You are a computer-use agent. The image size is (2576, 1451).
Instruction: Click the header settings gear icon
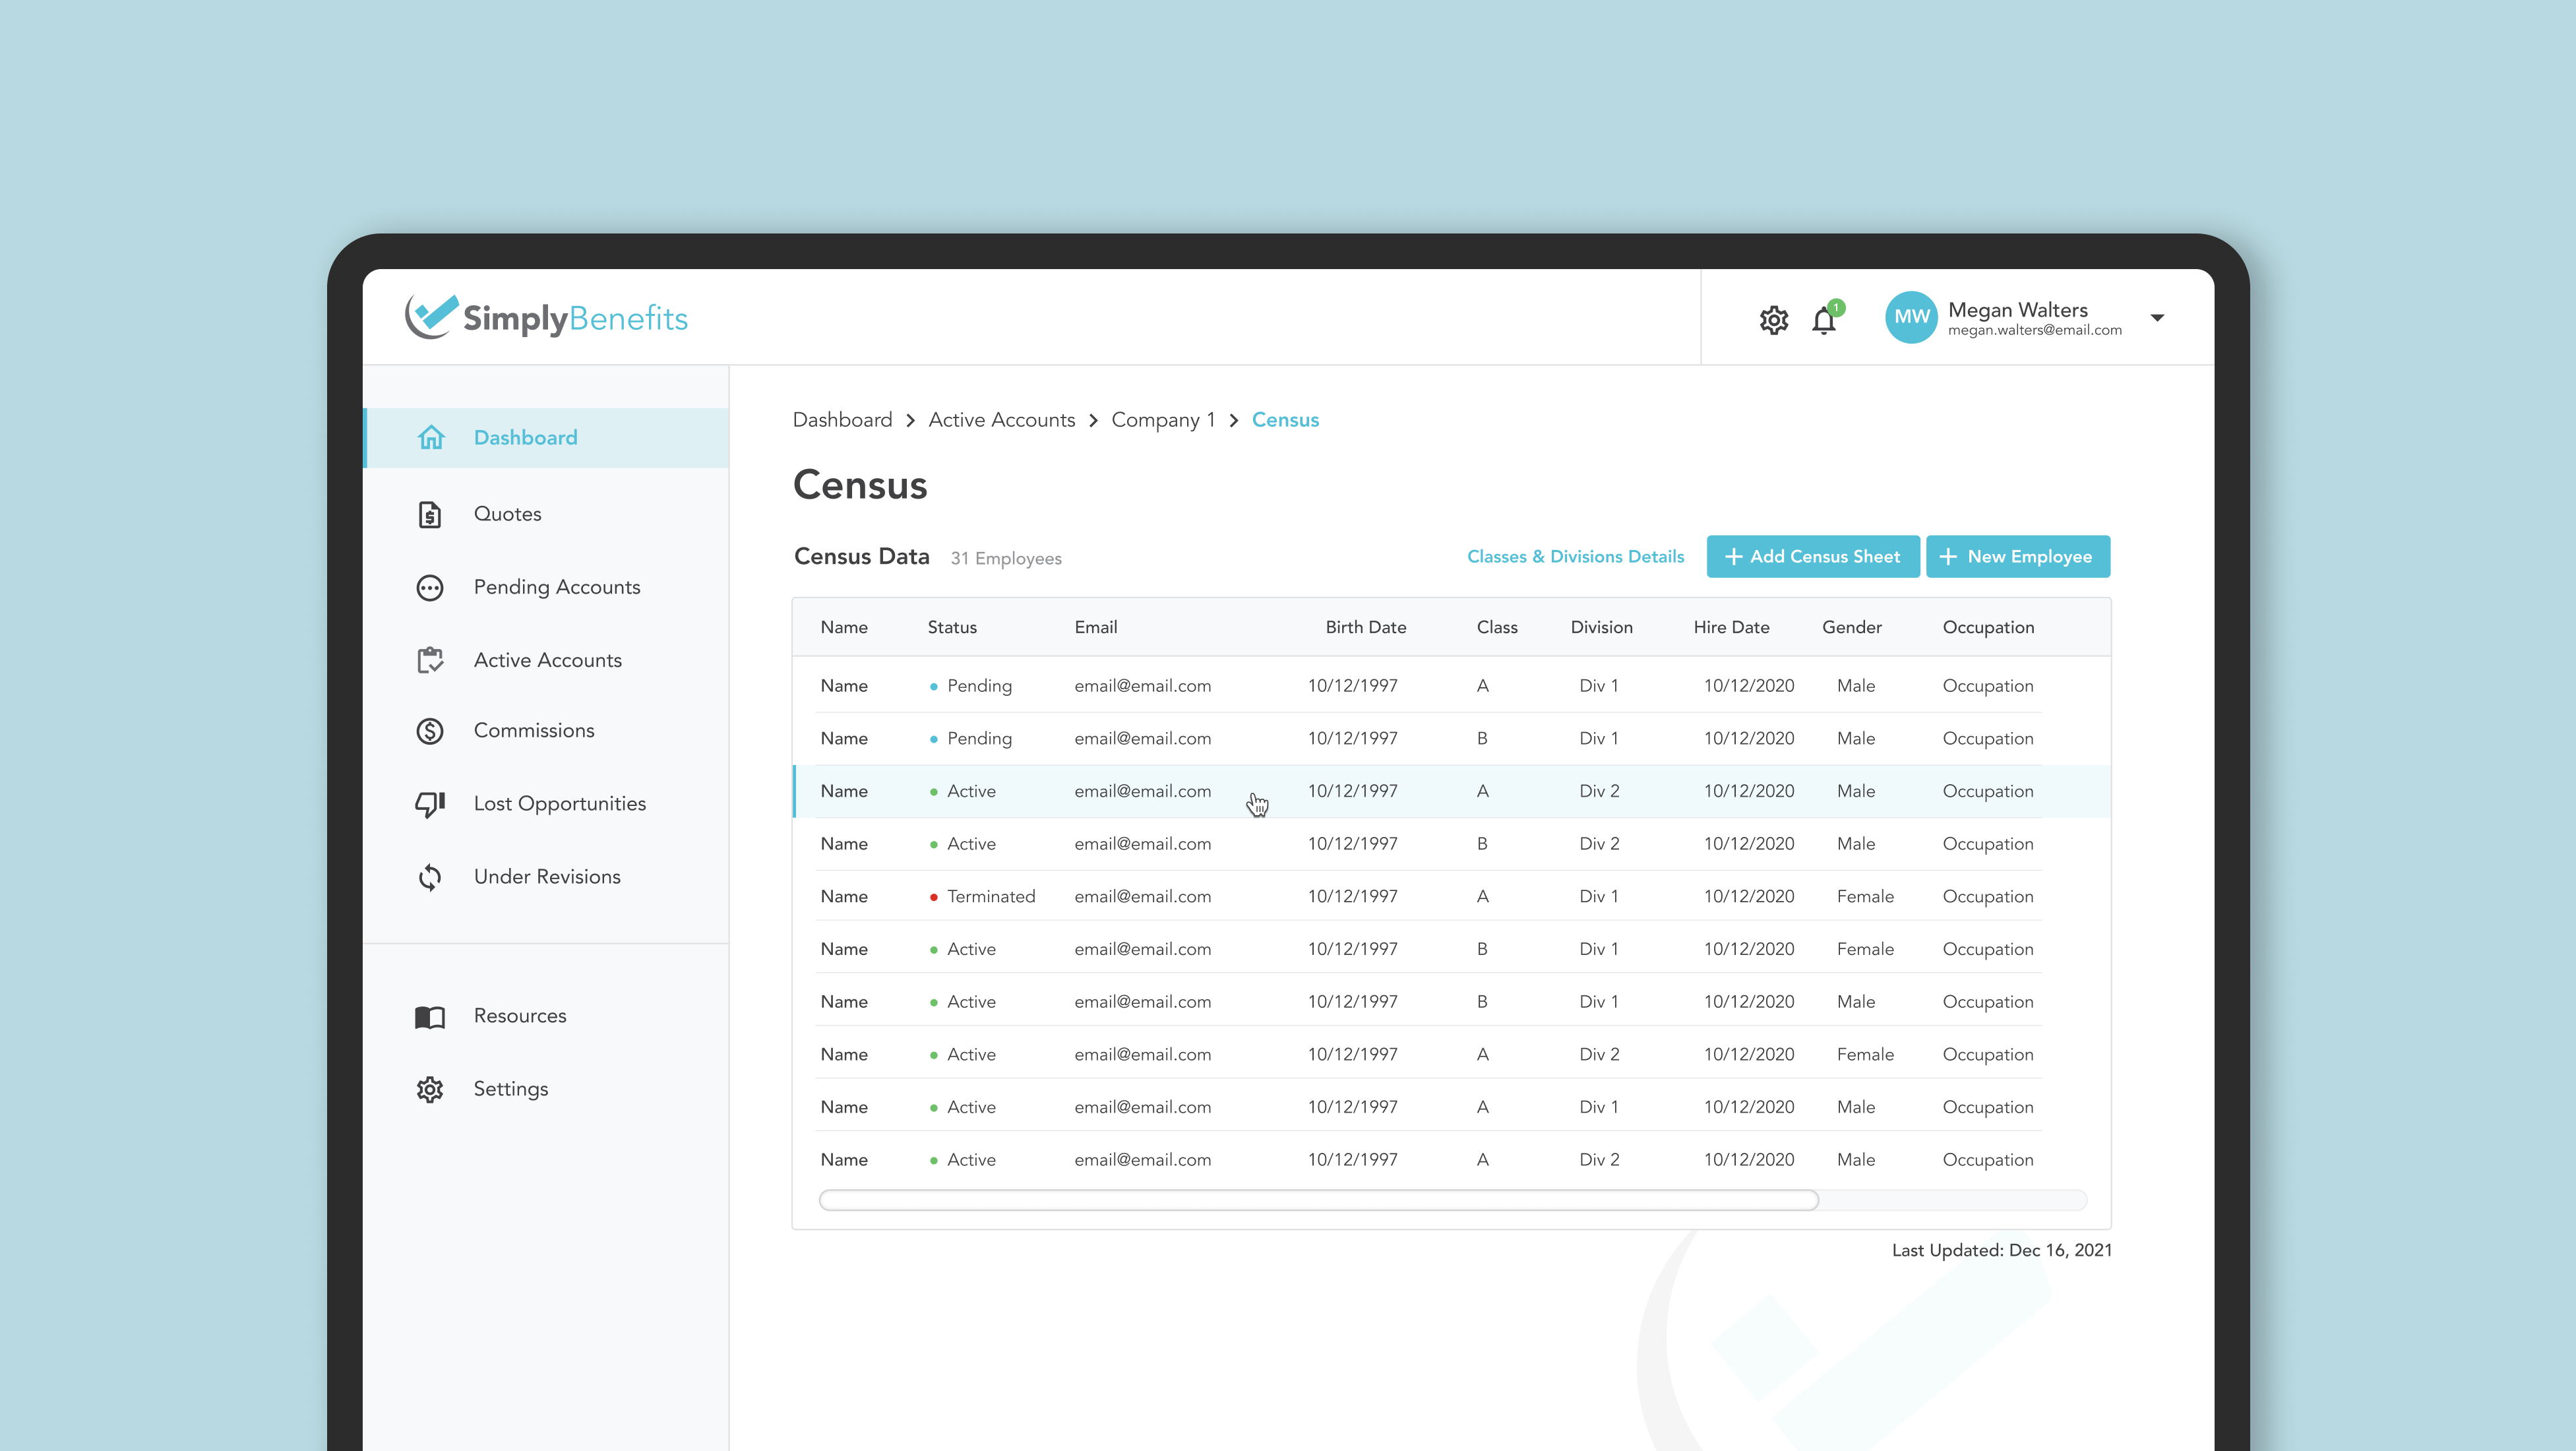pyautogui.click(x=1773, y=320)
